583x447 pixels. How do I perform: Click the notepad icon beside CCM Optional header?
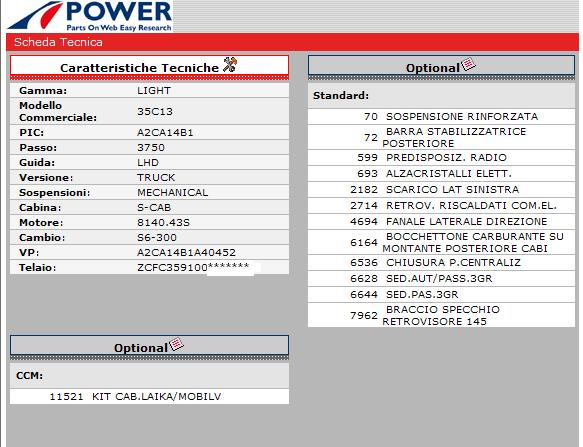176,344
